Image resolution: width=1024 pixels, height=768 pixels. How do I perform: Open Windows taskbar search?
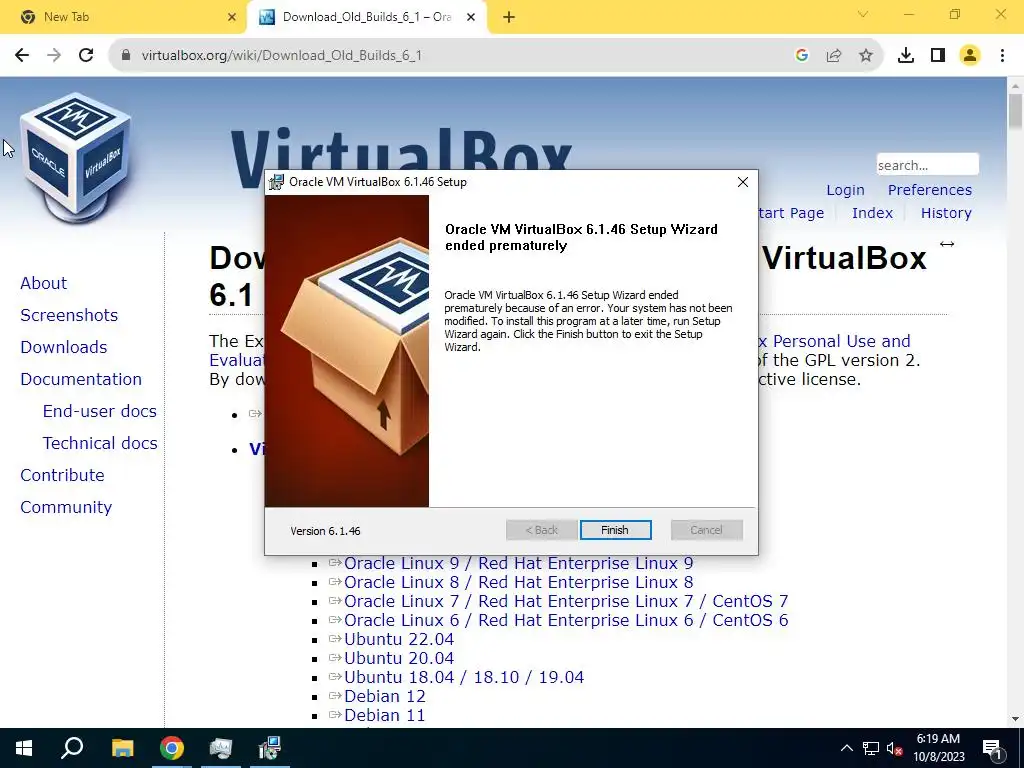72,748
